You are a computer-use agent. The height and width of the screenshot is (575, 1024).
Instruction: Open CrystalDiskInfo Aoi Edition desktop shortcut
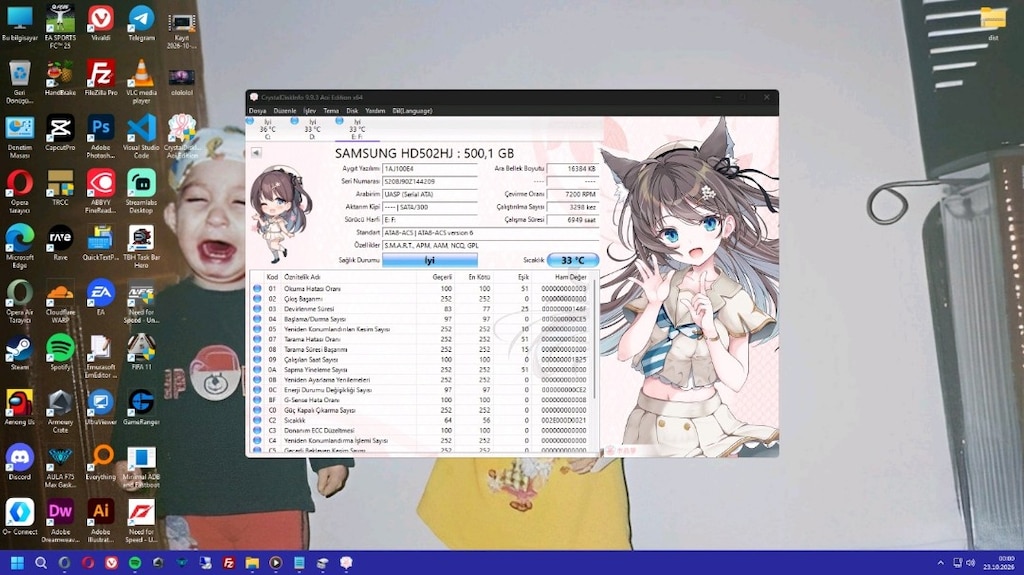(182, 137)
